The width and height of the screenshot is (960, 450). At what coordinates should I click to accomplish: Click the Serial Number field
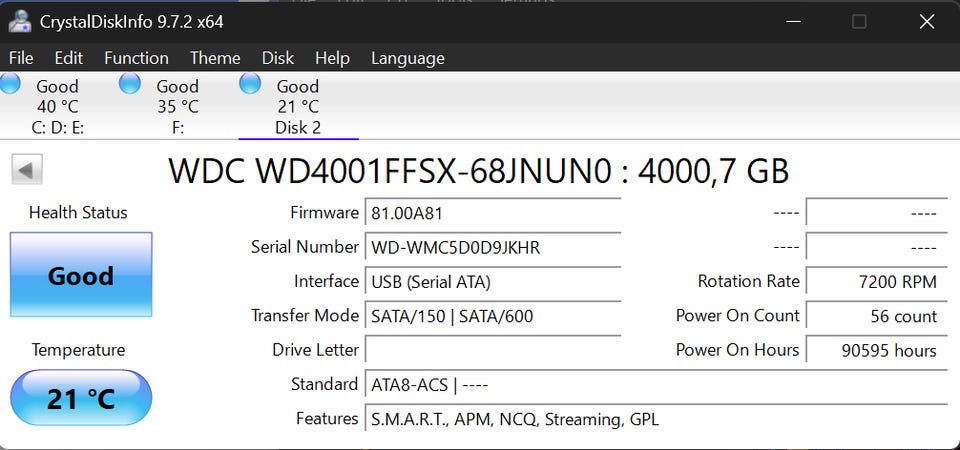click(494, 247)
